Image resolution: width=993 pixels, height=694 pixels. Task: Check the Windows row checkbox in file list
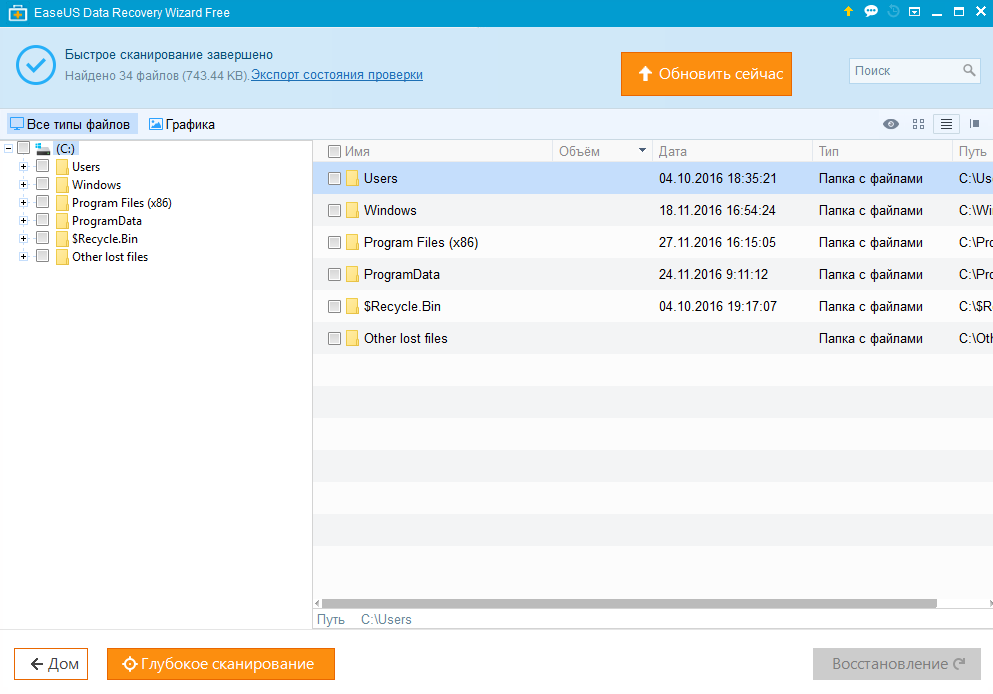click(334, 210)
